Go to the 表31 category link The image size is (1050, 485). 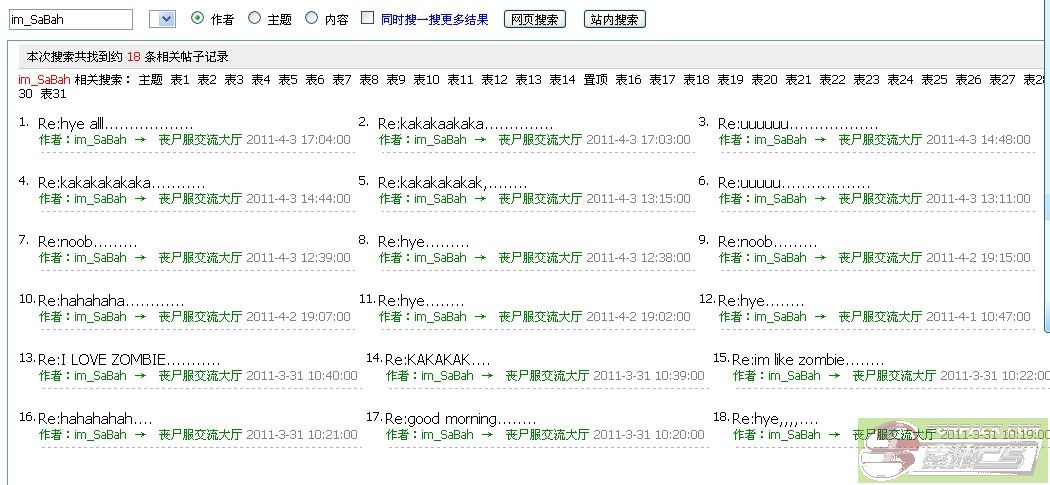point(53,94)
